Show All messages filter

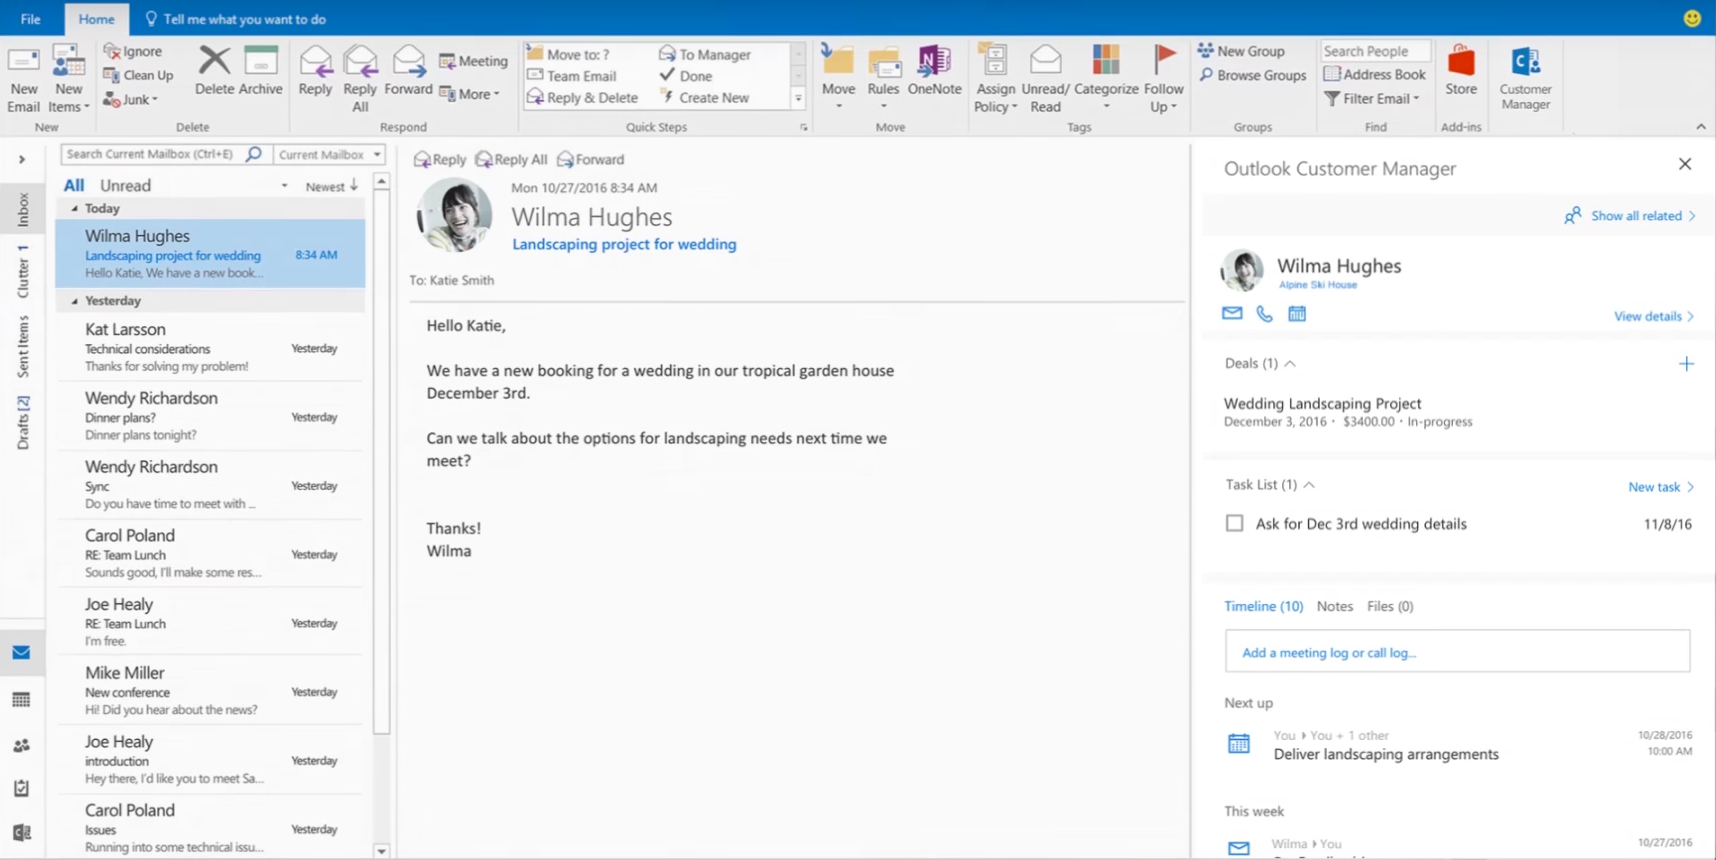(x=74, y=185)
